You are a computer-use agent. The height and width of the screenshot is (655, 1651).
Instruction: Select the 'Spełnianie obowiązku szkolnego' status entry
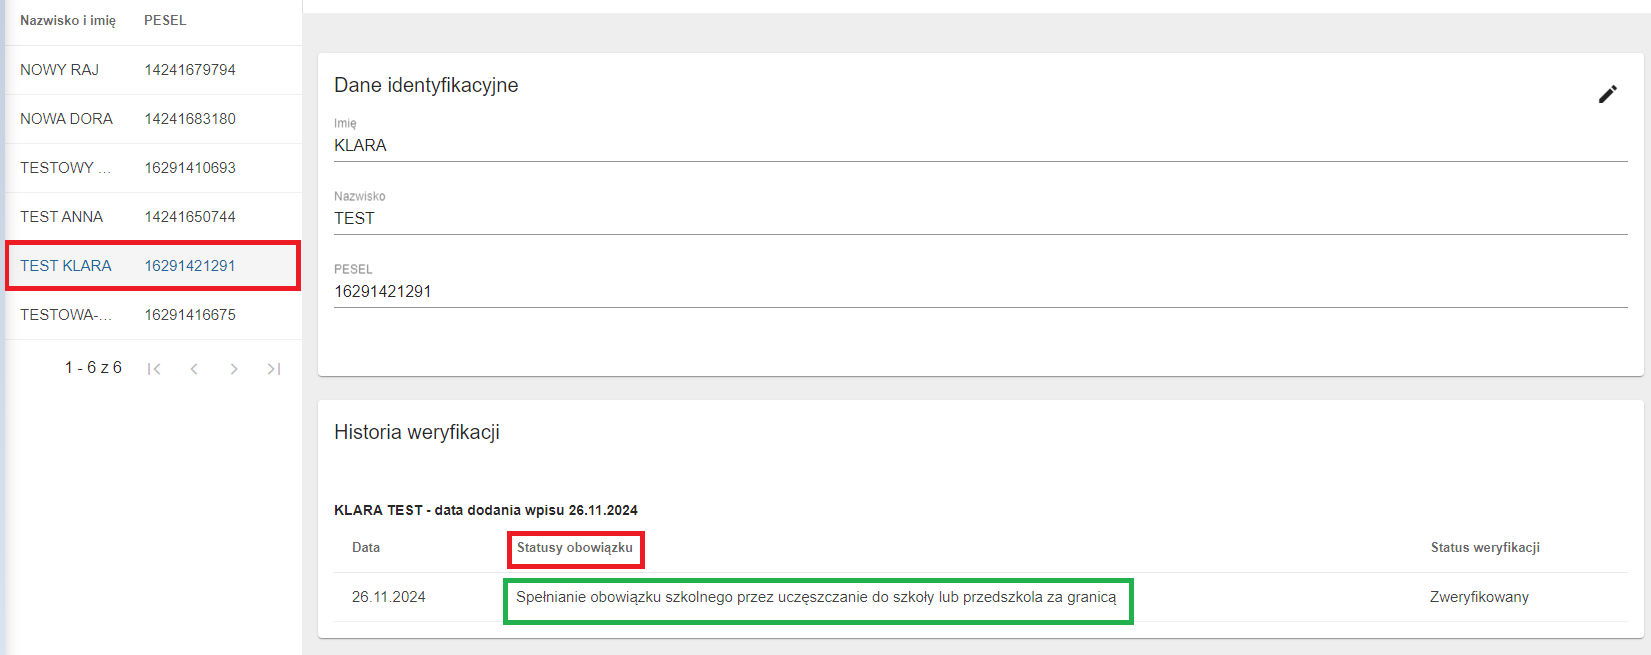pos(816,598)
